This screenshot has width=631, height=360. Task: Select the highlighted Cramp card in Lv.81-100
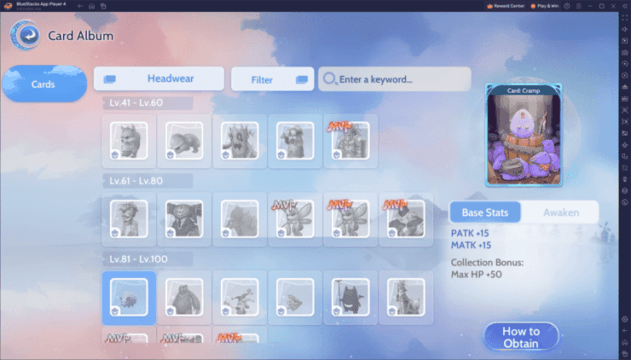point(129,298)
